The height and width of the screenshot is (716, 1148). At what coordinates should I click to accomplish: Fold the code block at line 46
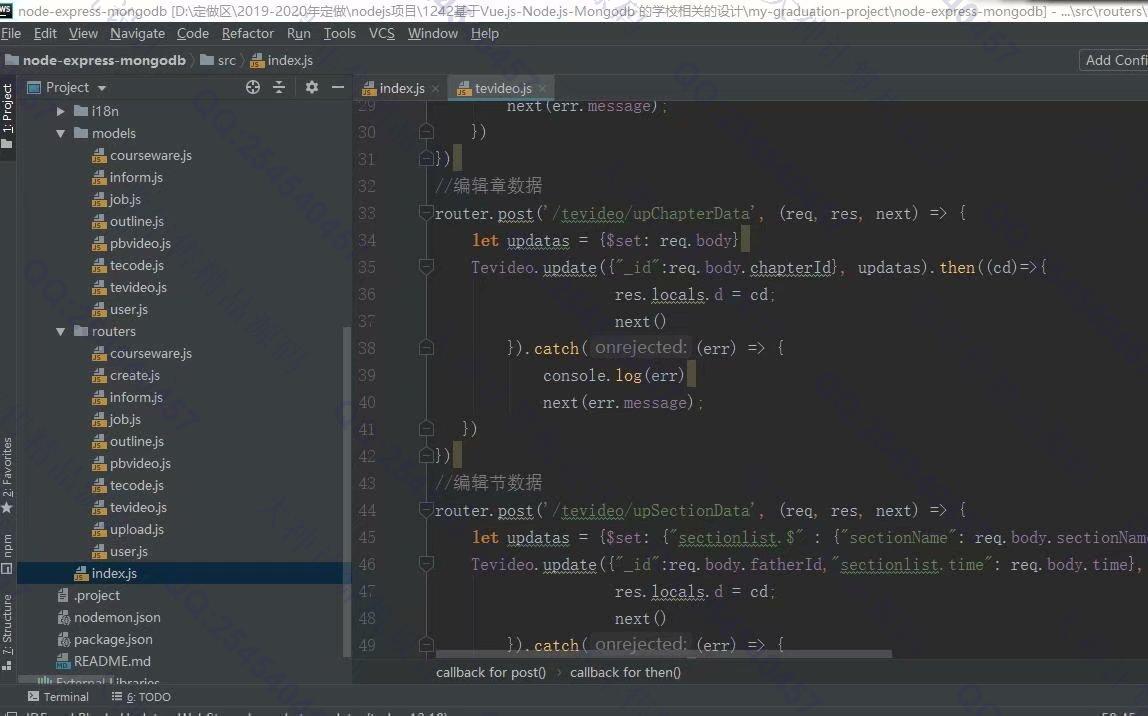(x=425, y=564)
